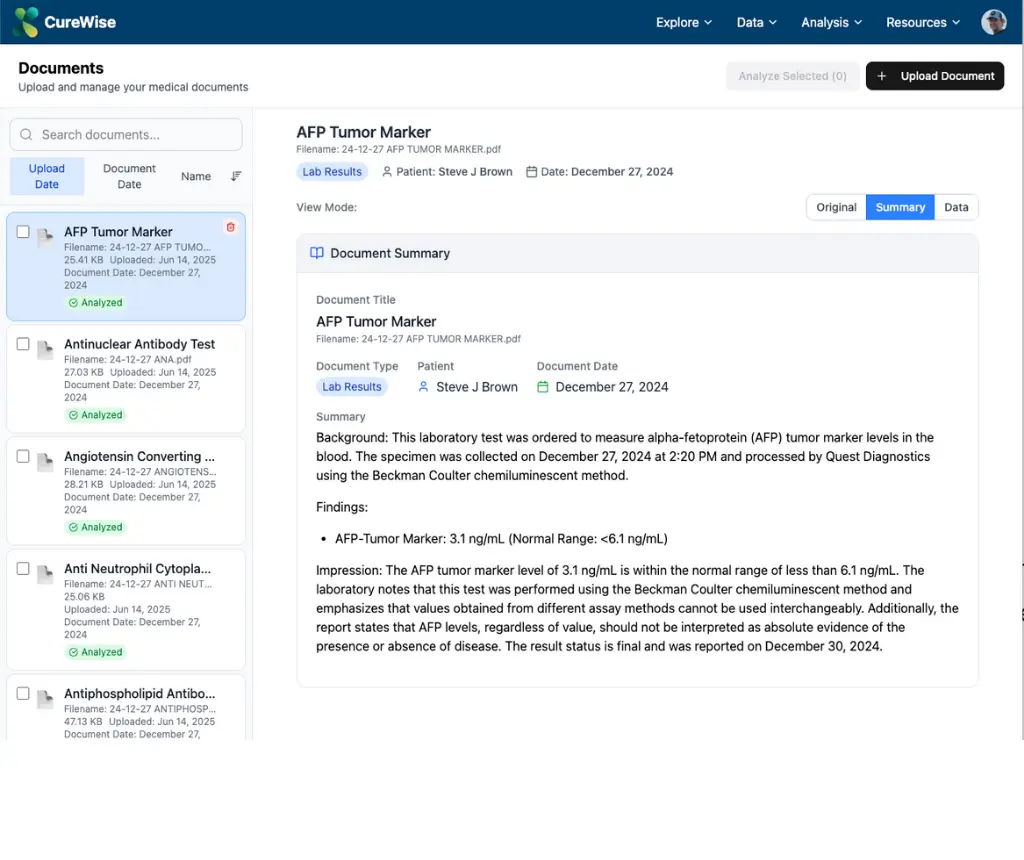Click the search magnifier icon
This screenshot has height=860, width=1024.
coord(25,134)
